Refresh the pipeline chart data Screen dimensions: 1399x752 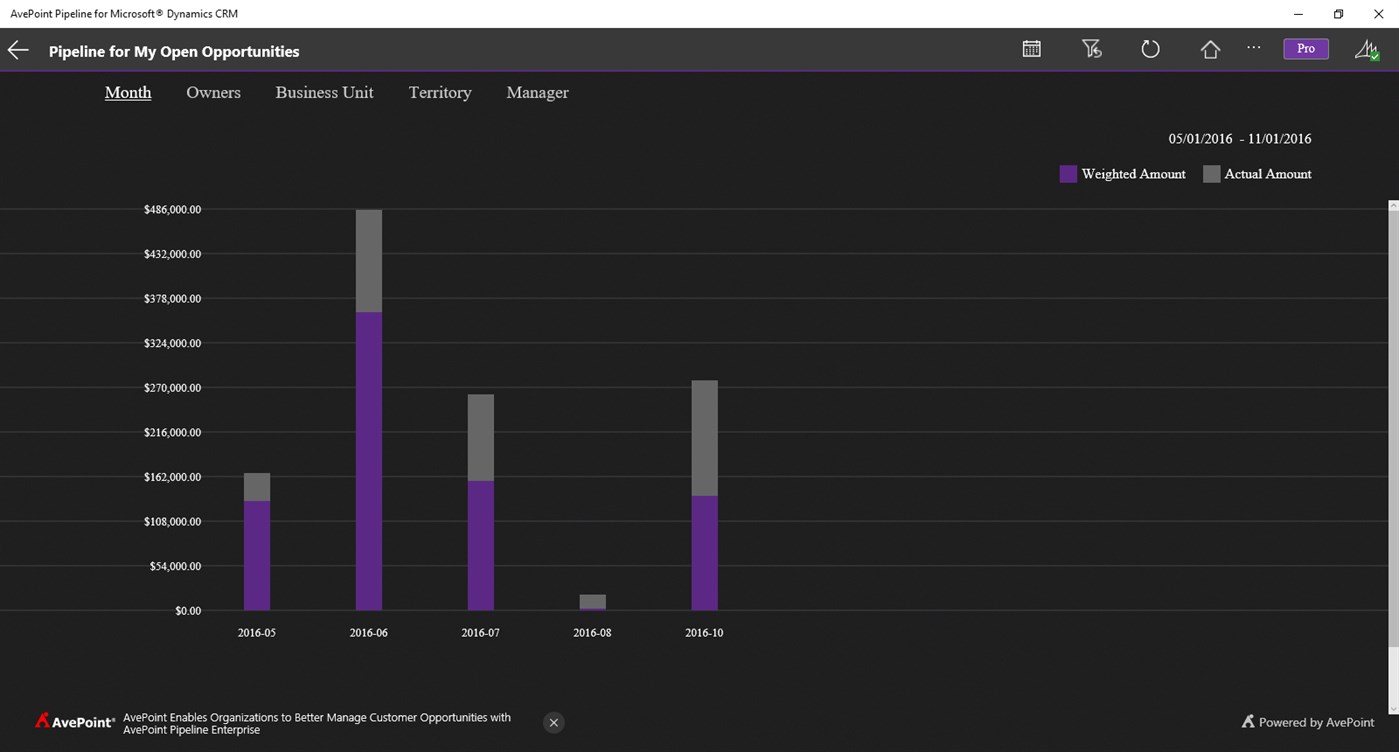pos(1150,48)
